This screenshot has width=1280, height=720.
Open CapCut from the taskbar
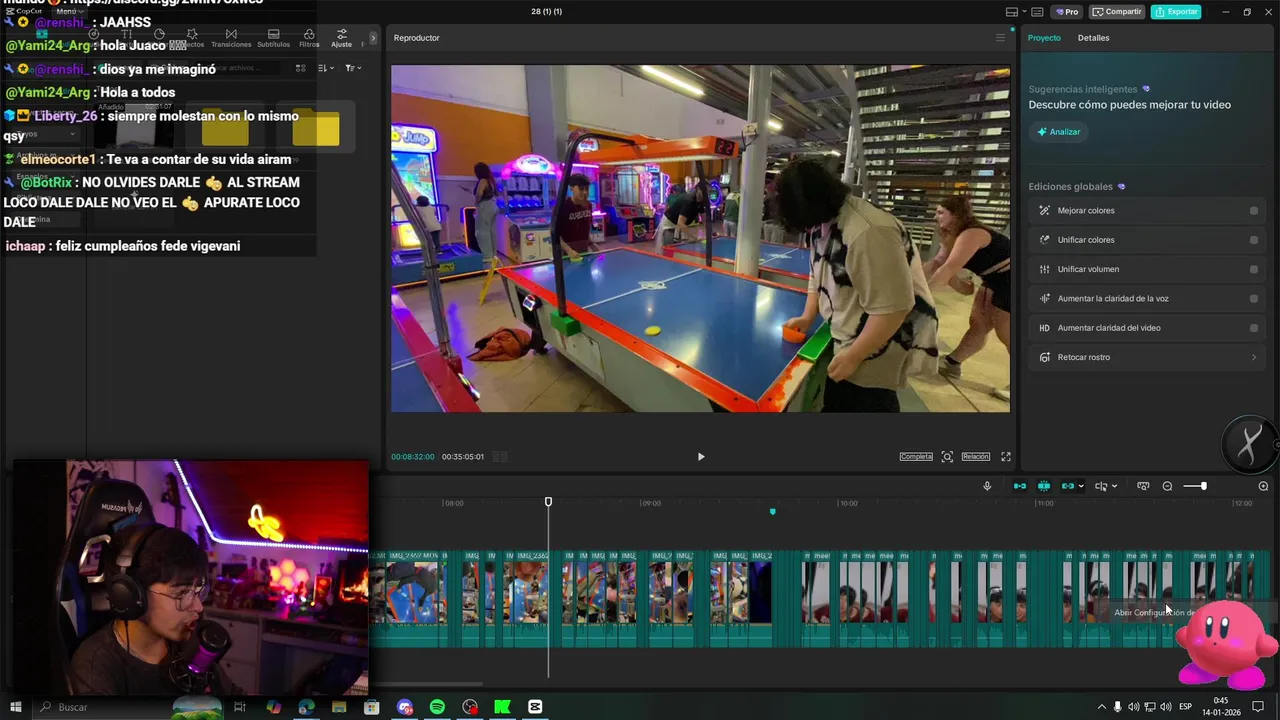[x=535, y=707]
